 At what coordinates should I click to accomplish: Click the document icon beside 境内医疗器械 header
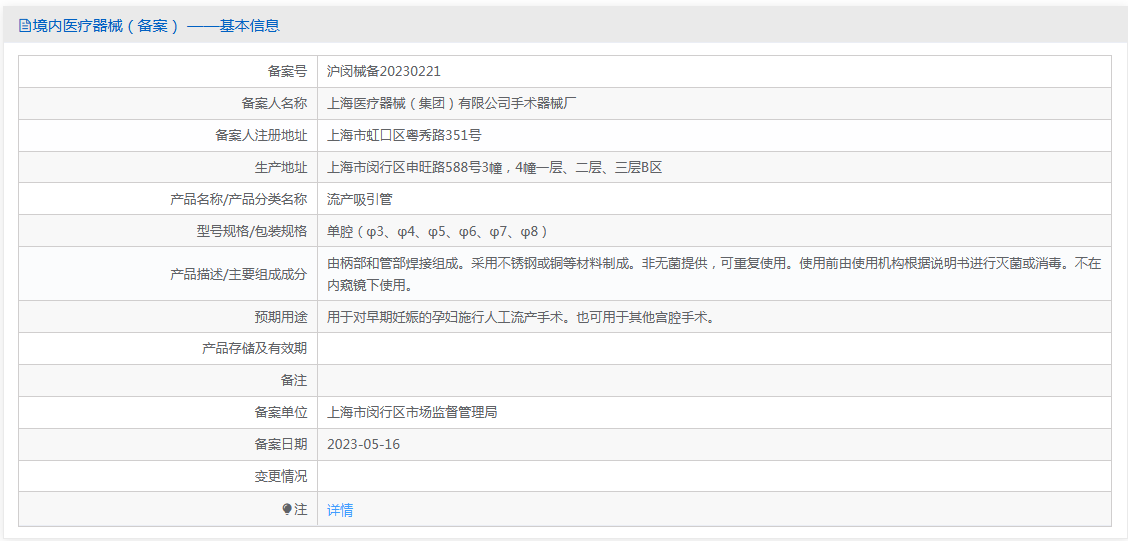pos(24,27)
